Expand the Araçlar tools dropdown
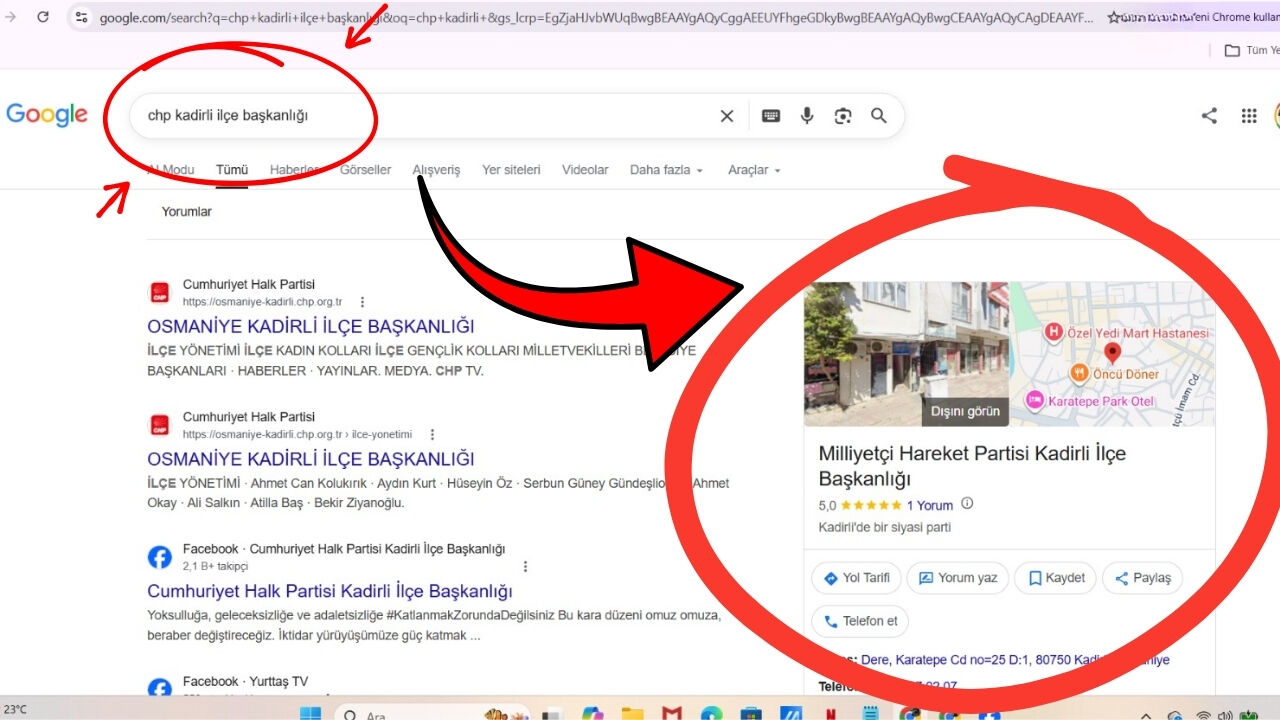1280x720 pixels. [754, 170]
